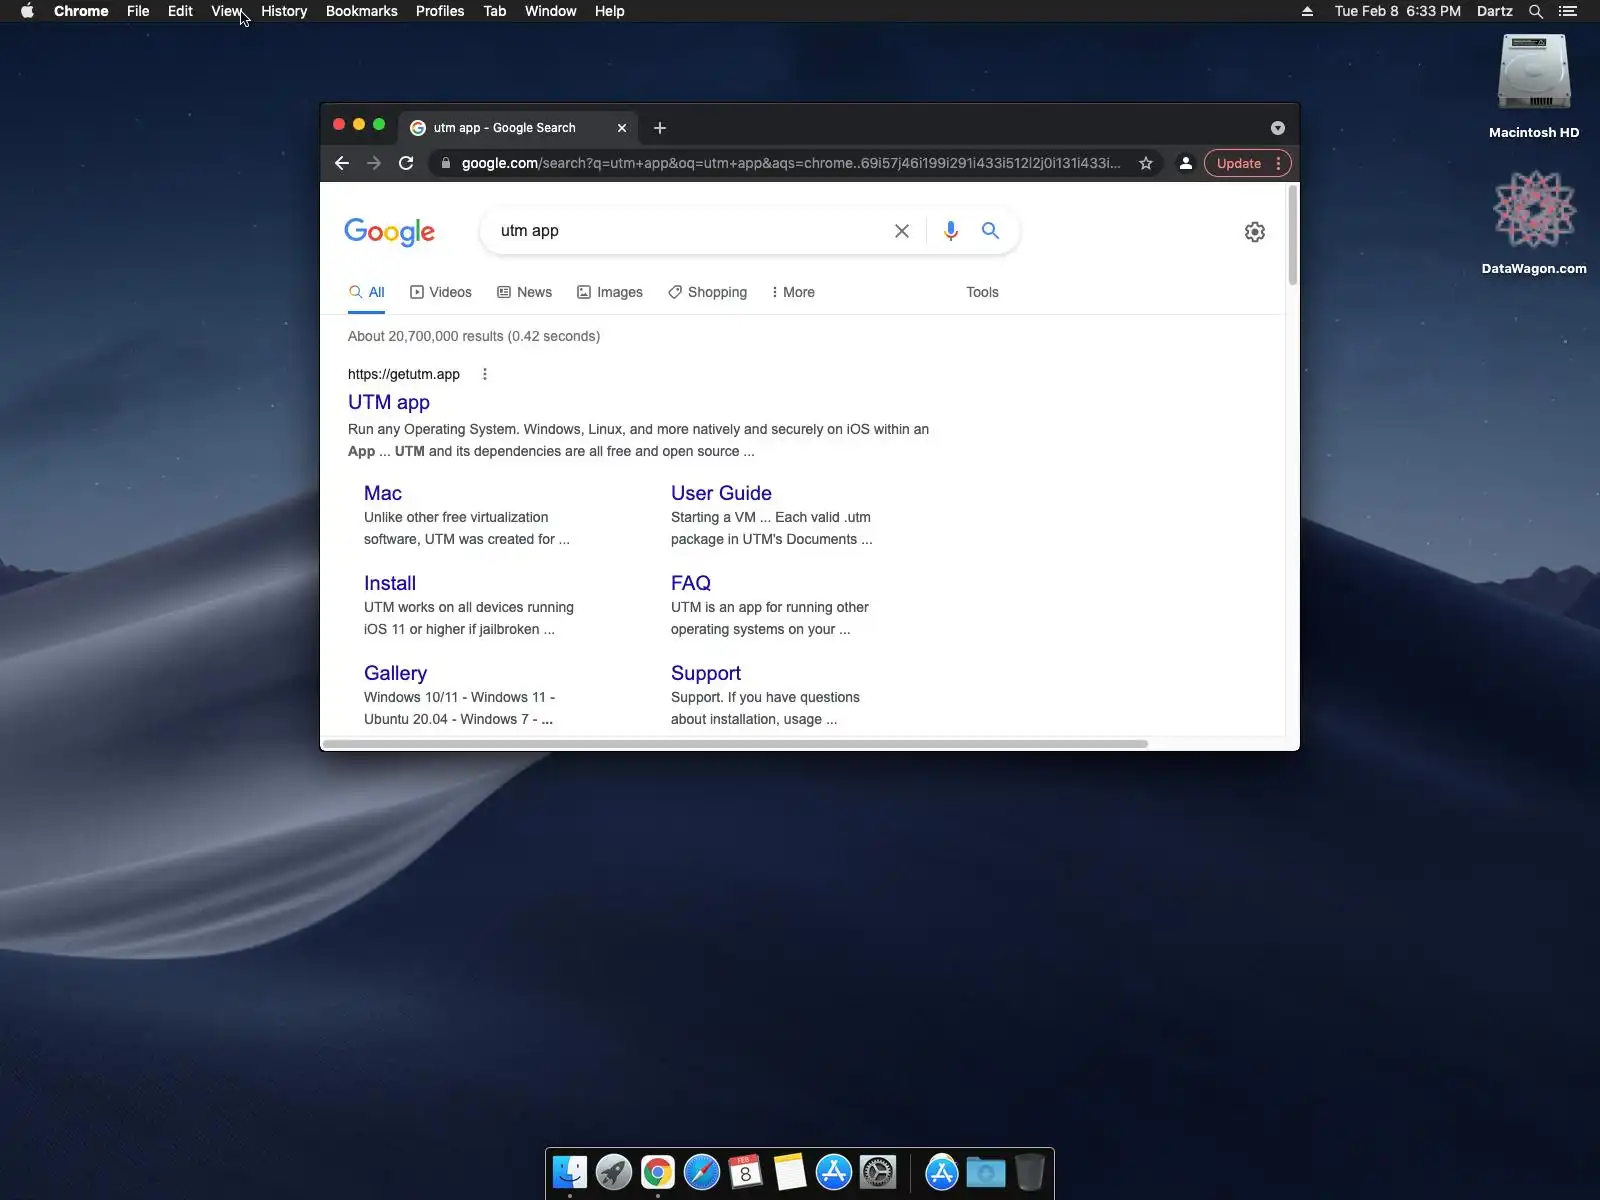
Task: Open Google settings gear
Action: tap(1255, 232)
